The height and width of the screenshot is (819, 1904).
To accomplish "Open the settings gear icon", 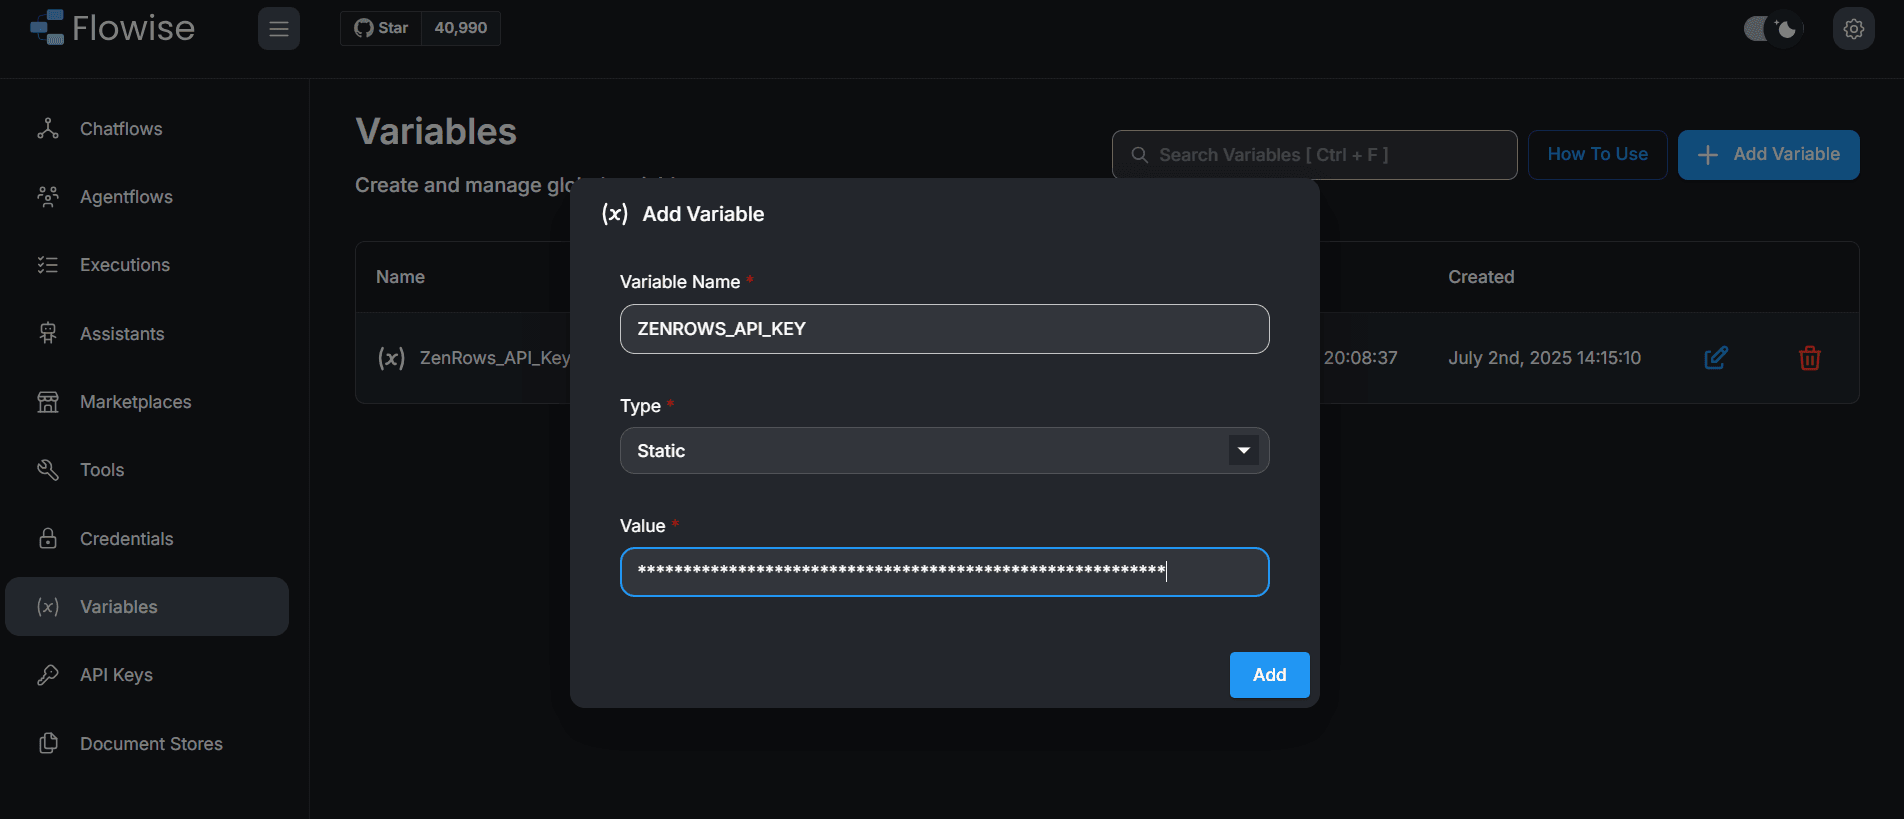I will click(1854, 29).
